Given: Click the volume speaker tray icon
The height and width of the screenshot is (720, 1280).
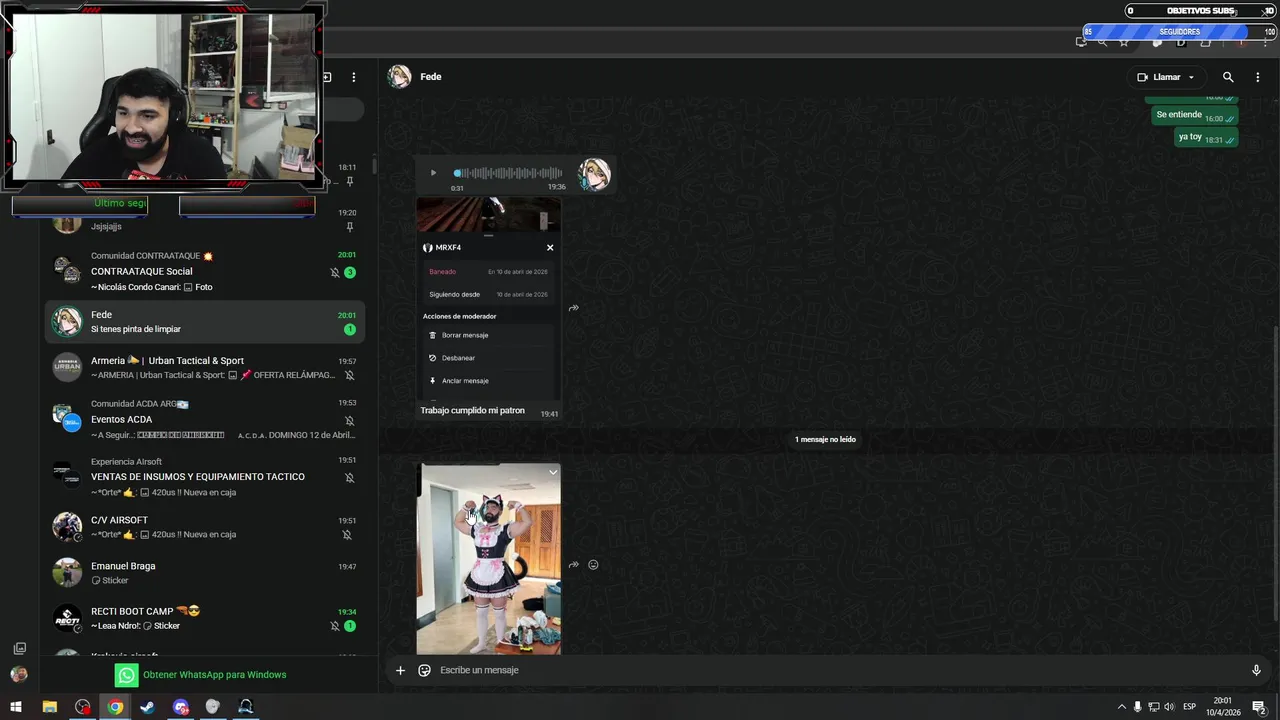Looking at the screenshot, I should 1169,707.
